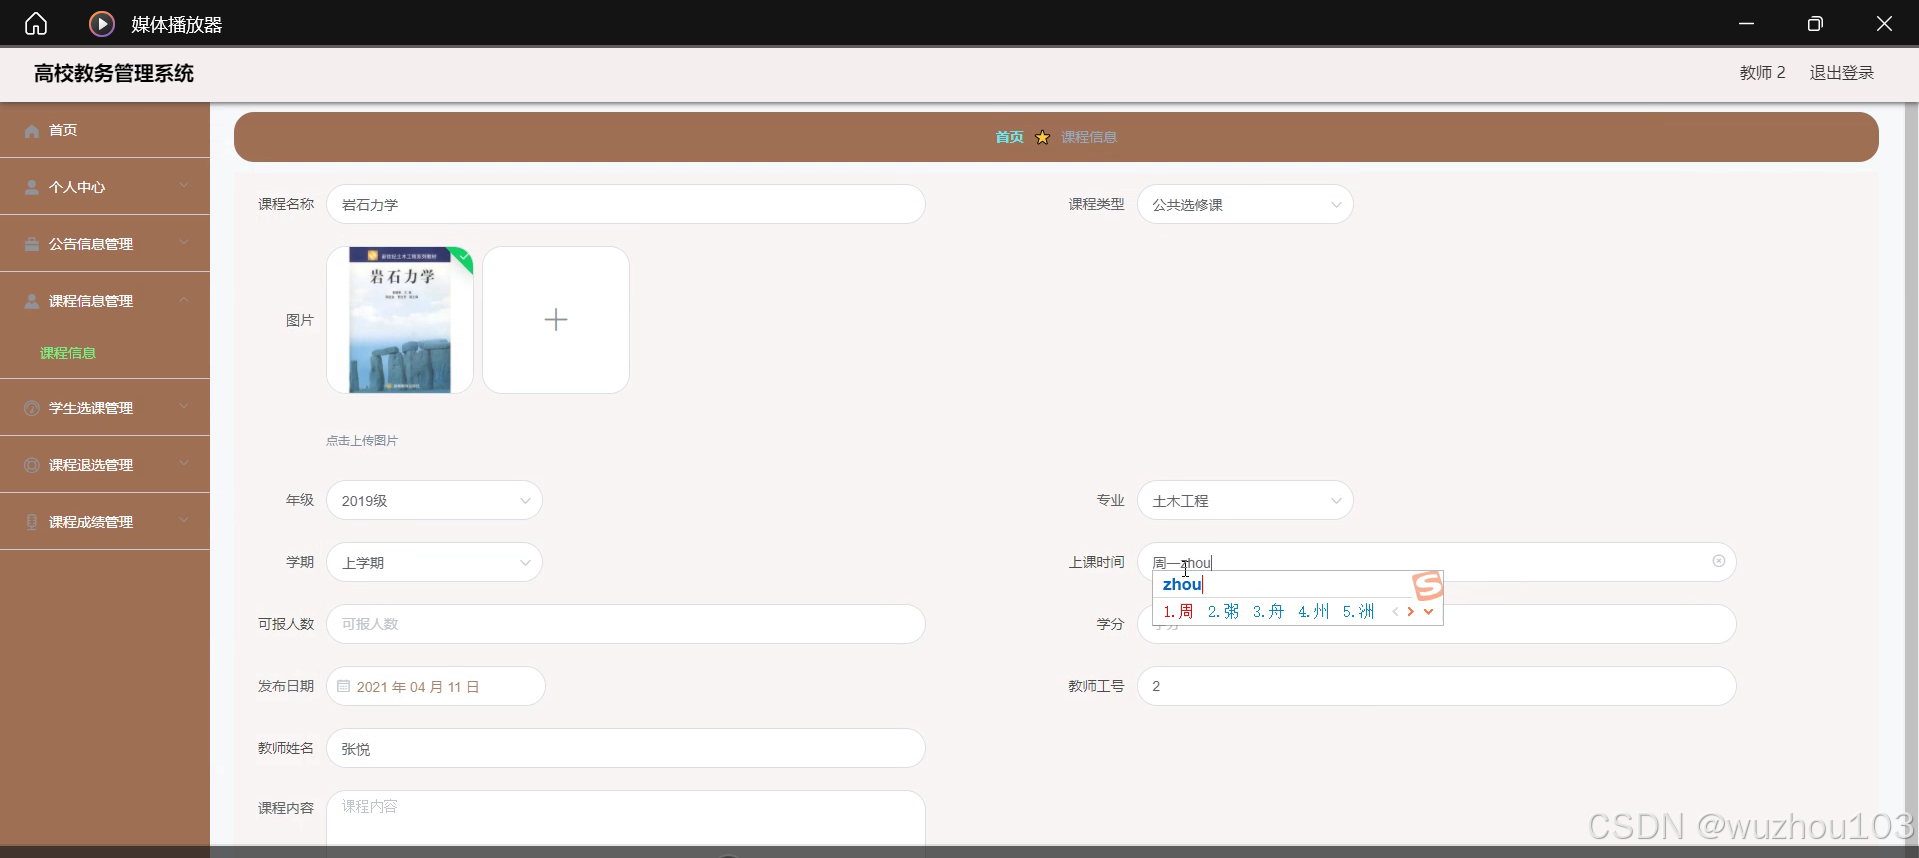This screenshot has width=1919, height=858.
Task: Click the plus icon to upload an image
Action: tap(556, 320)
